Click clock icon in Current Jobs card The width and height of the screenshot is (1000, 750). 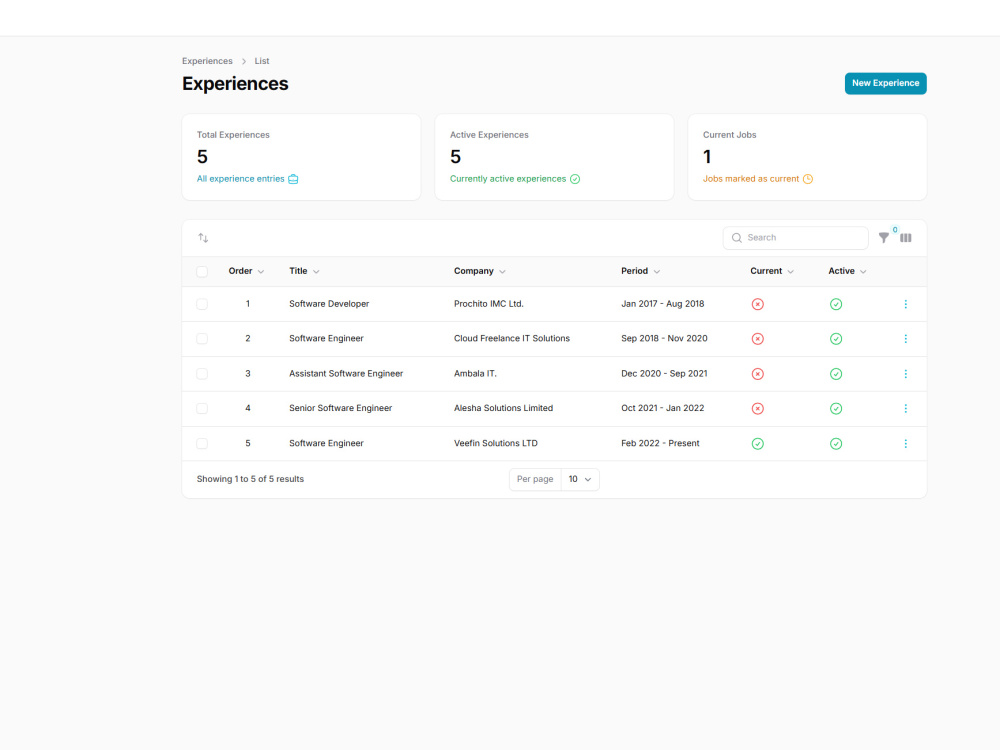coord(807,179)
